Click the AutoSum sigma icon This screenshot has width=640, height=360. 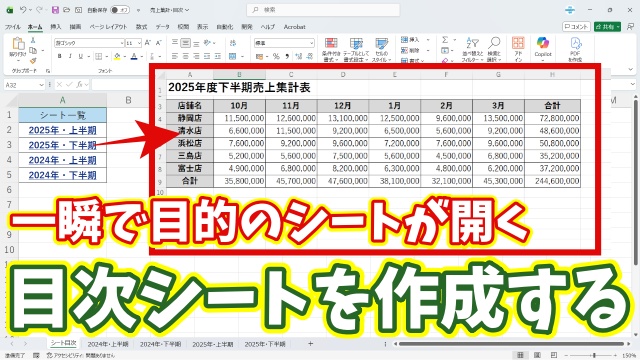(444, 40)
